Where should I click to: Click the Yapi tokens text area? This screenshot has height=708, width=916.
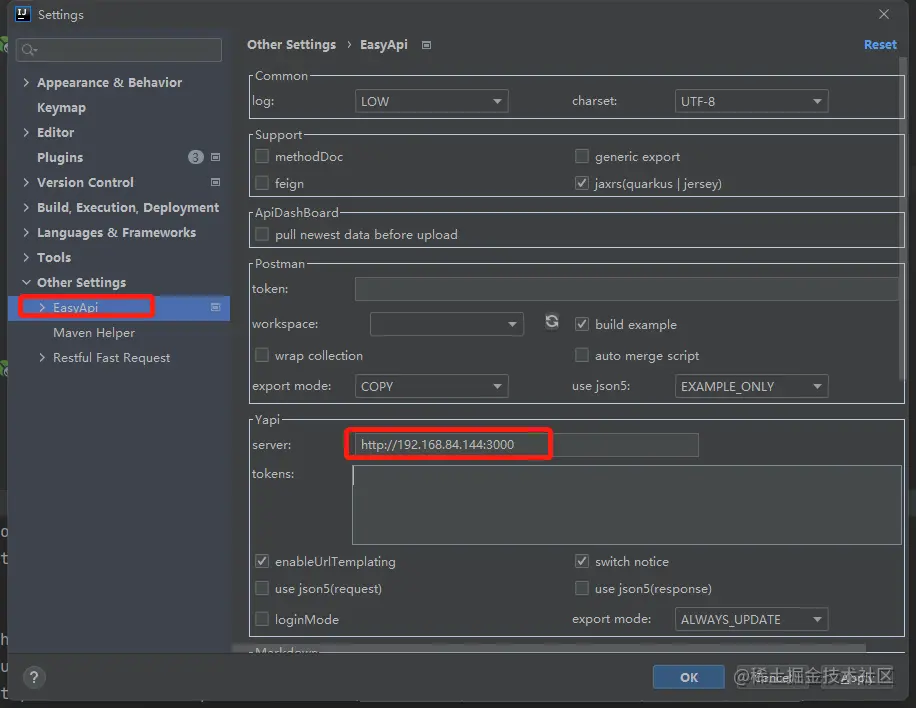click(x=627, y=505)
